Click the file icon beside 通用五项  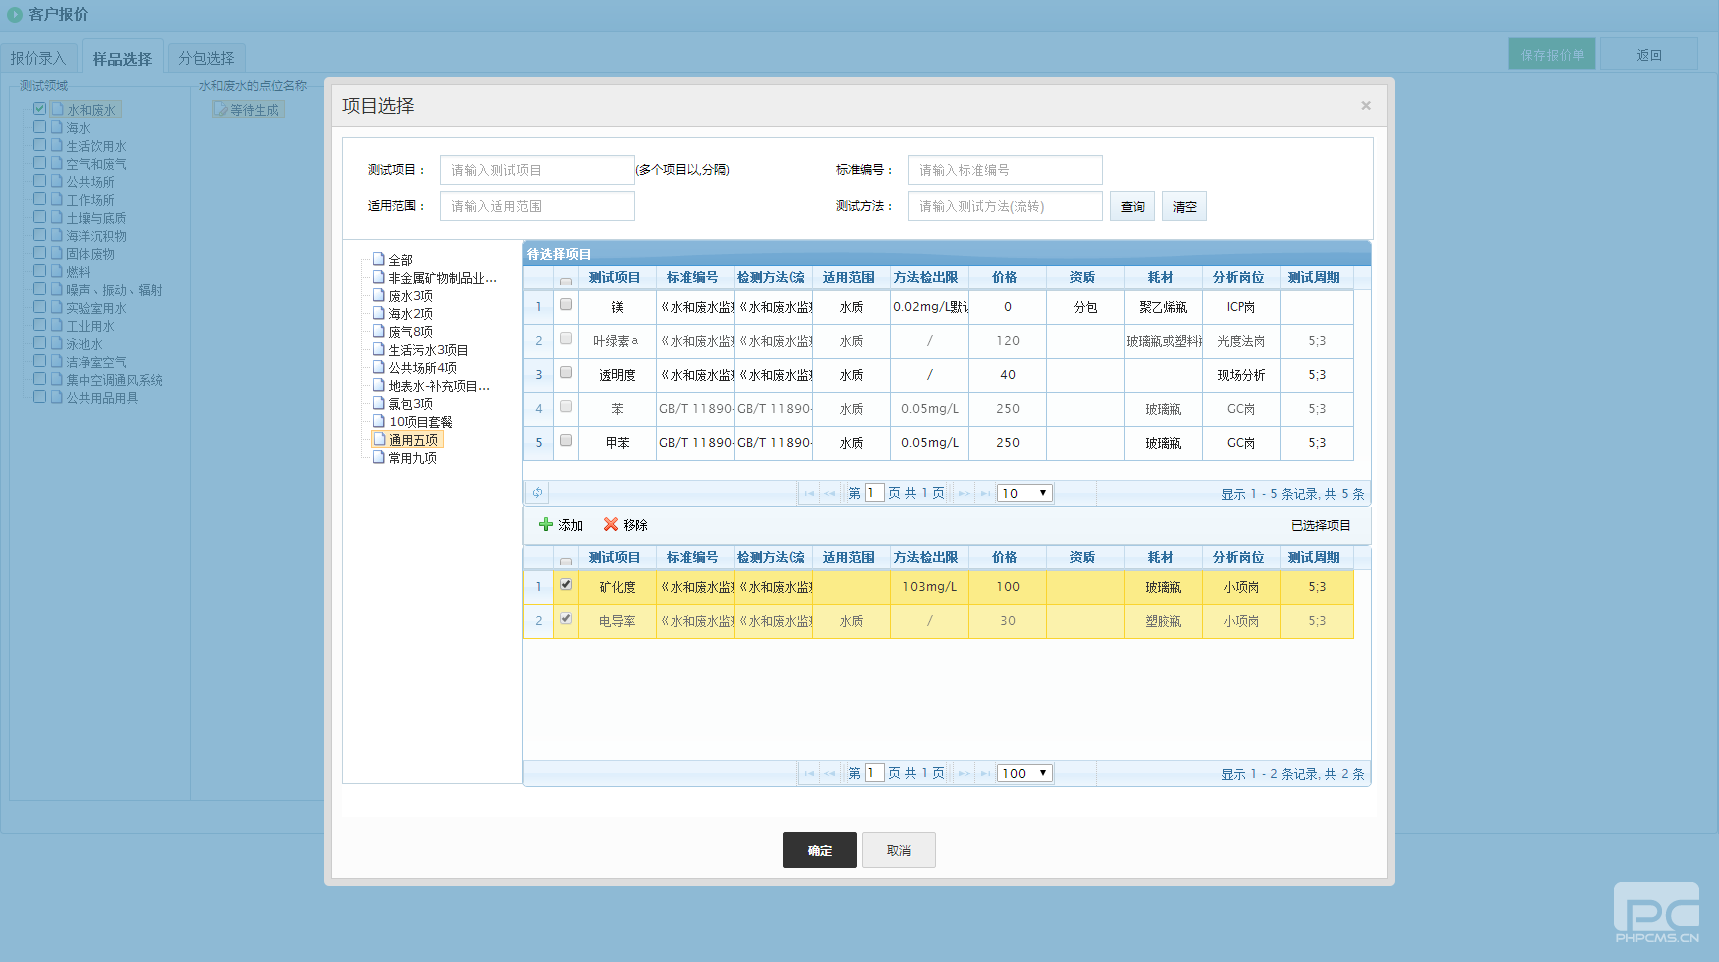(x=379, y=440)
